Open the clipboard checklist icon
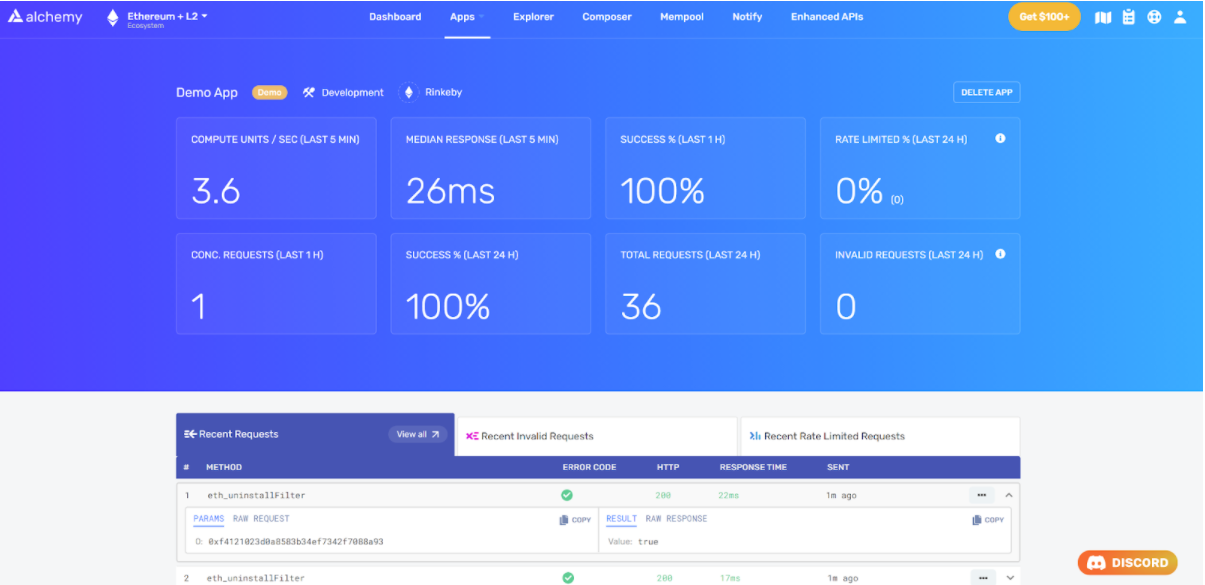 (1128, 17)
